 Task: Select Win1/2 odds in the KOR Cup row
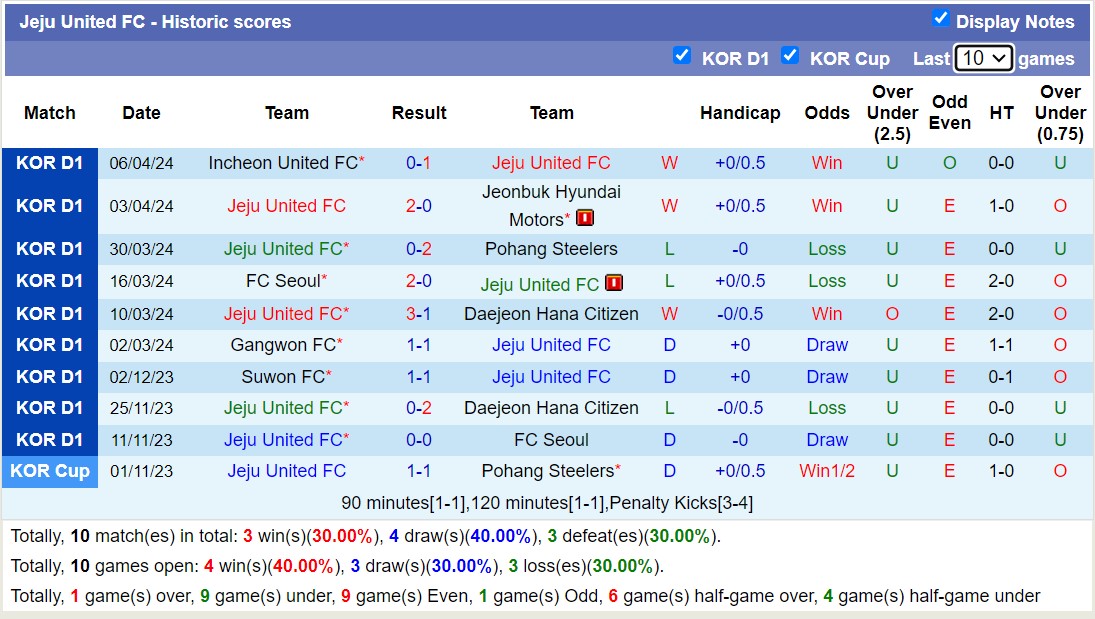pyautogui.click(x=827, y=471)
